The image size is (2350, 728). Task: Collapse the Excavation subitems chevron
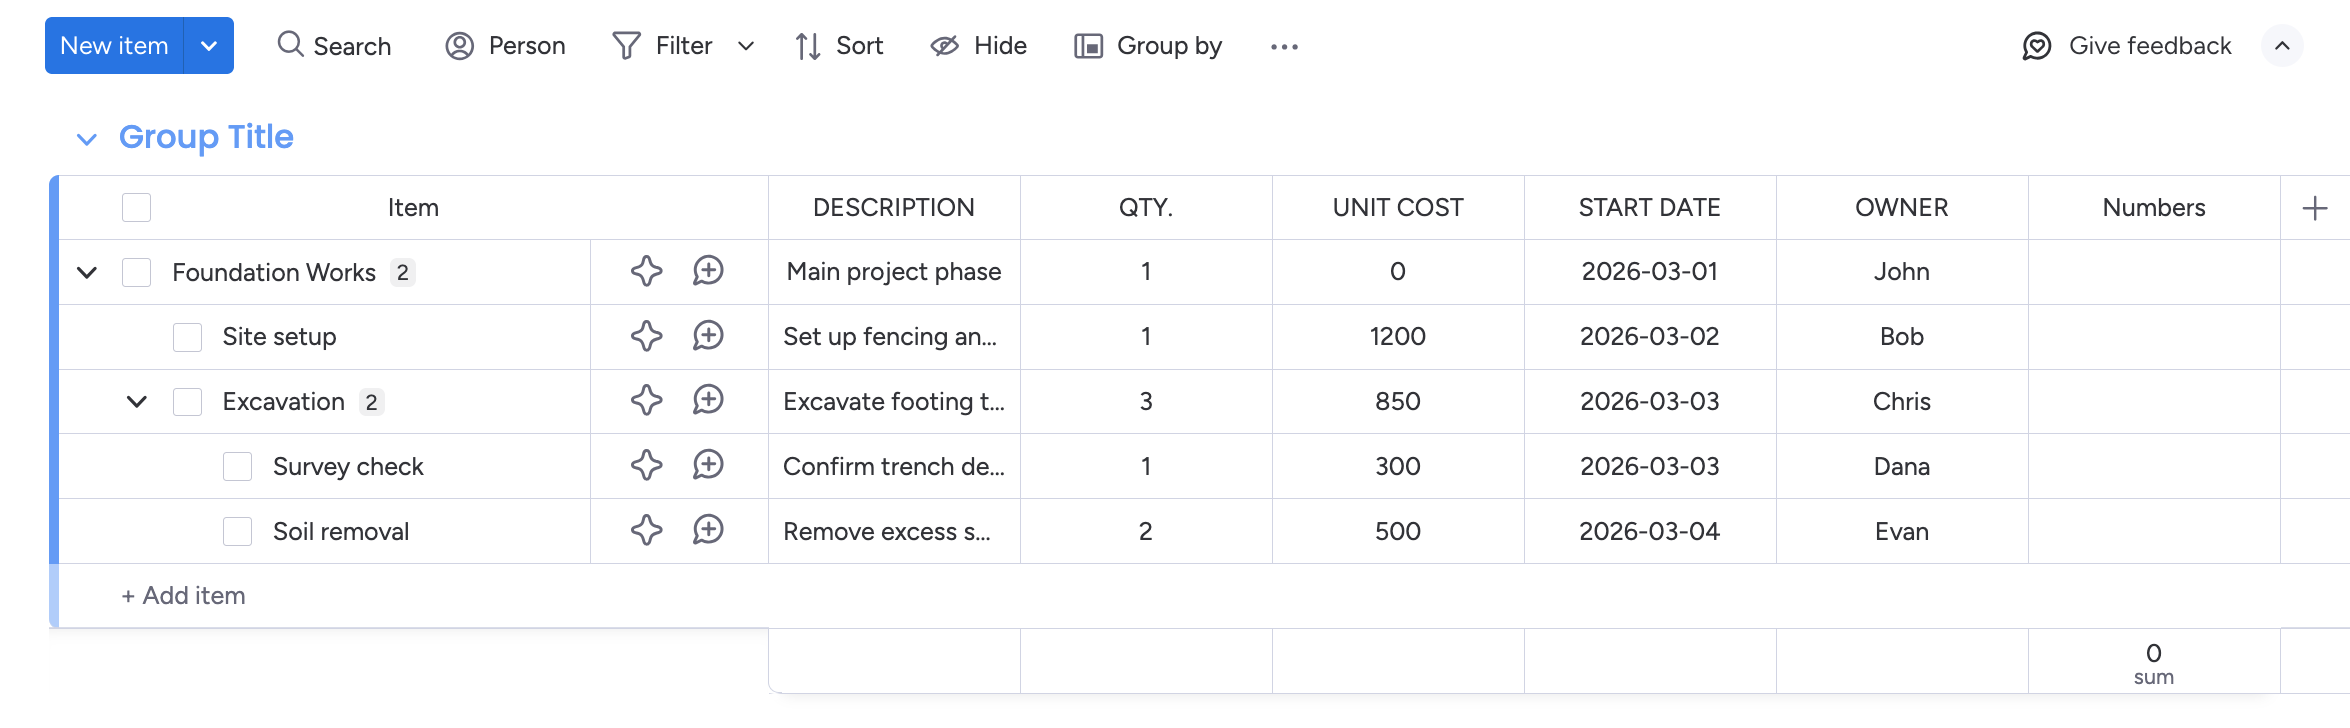[x=137, y=402]
